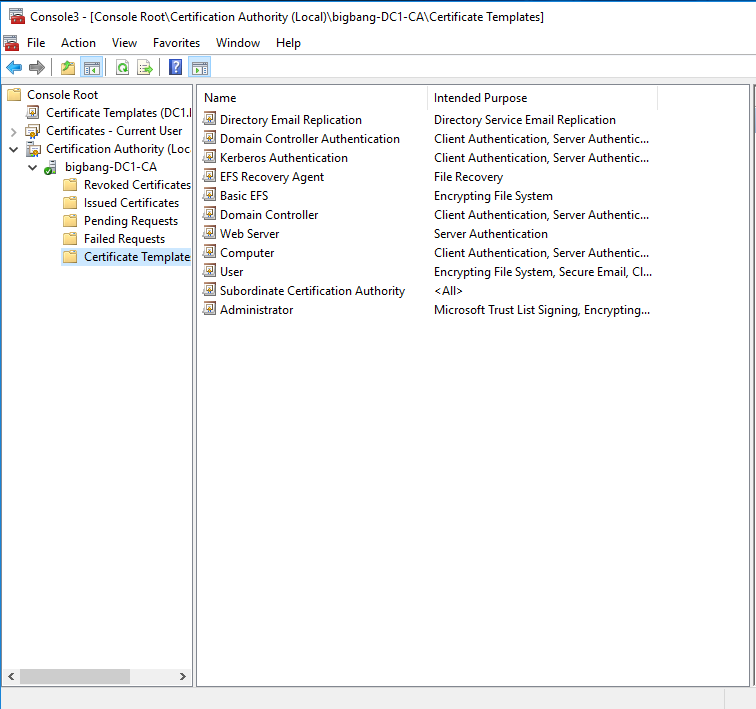Sort by the Intended Purpose column header
Image resolution: width=756 pixels, height=709 pixels.
tap(542, 98)
